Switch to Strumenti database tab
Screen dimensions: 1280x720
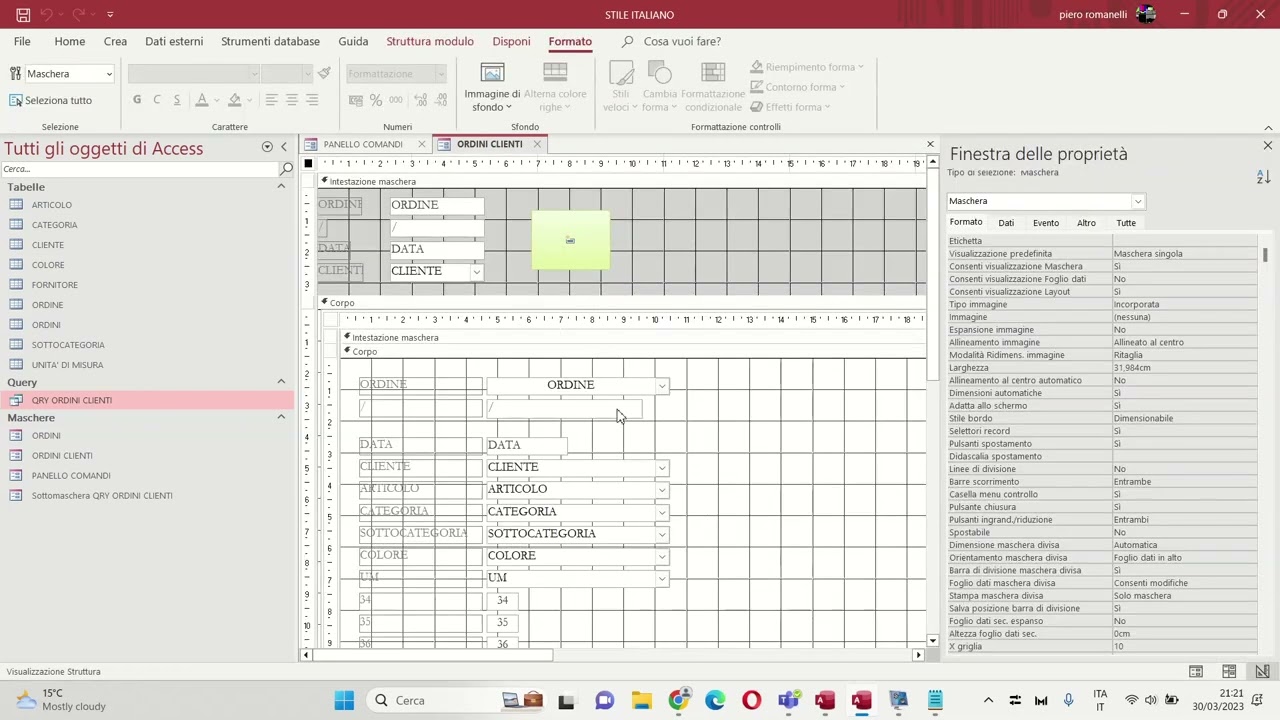tap(270, 41)
